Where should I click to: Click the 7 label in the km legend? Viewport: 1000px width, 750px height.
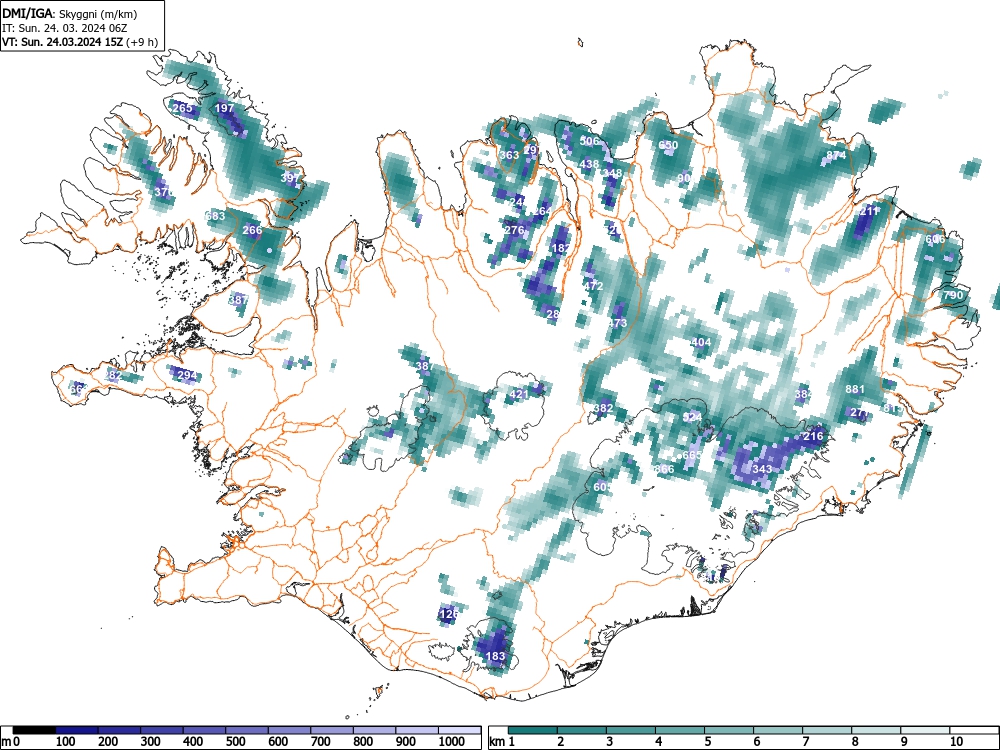(x=805, y=742)
